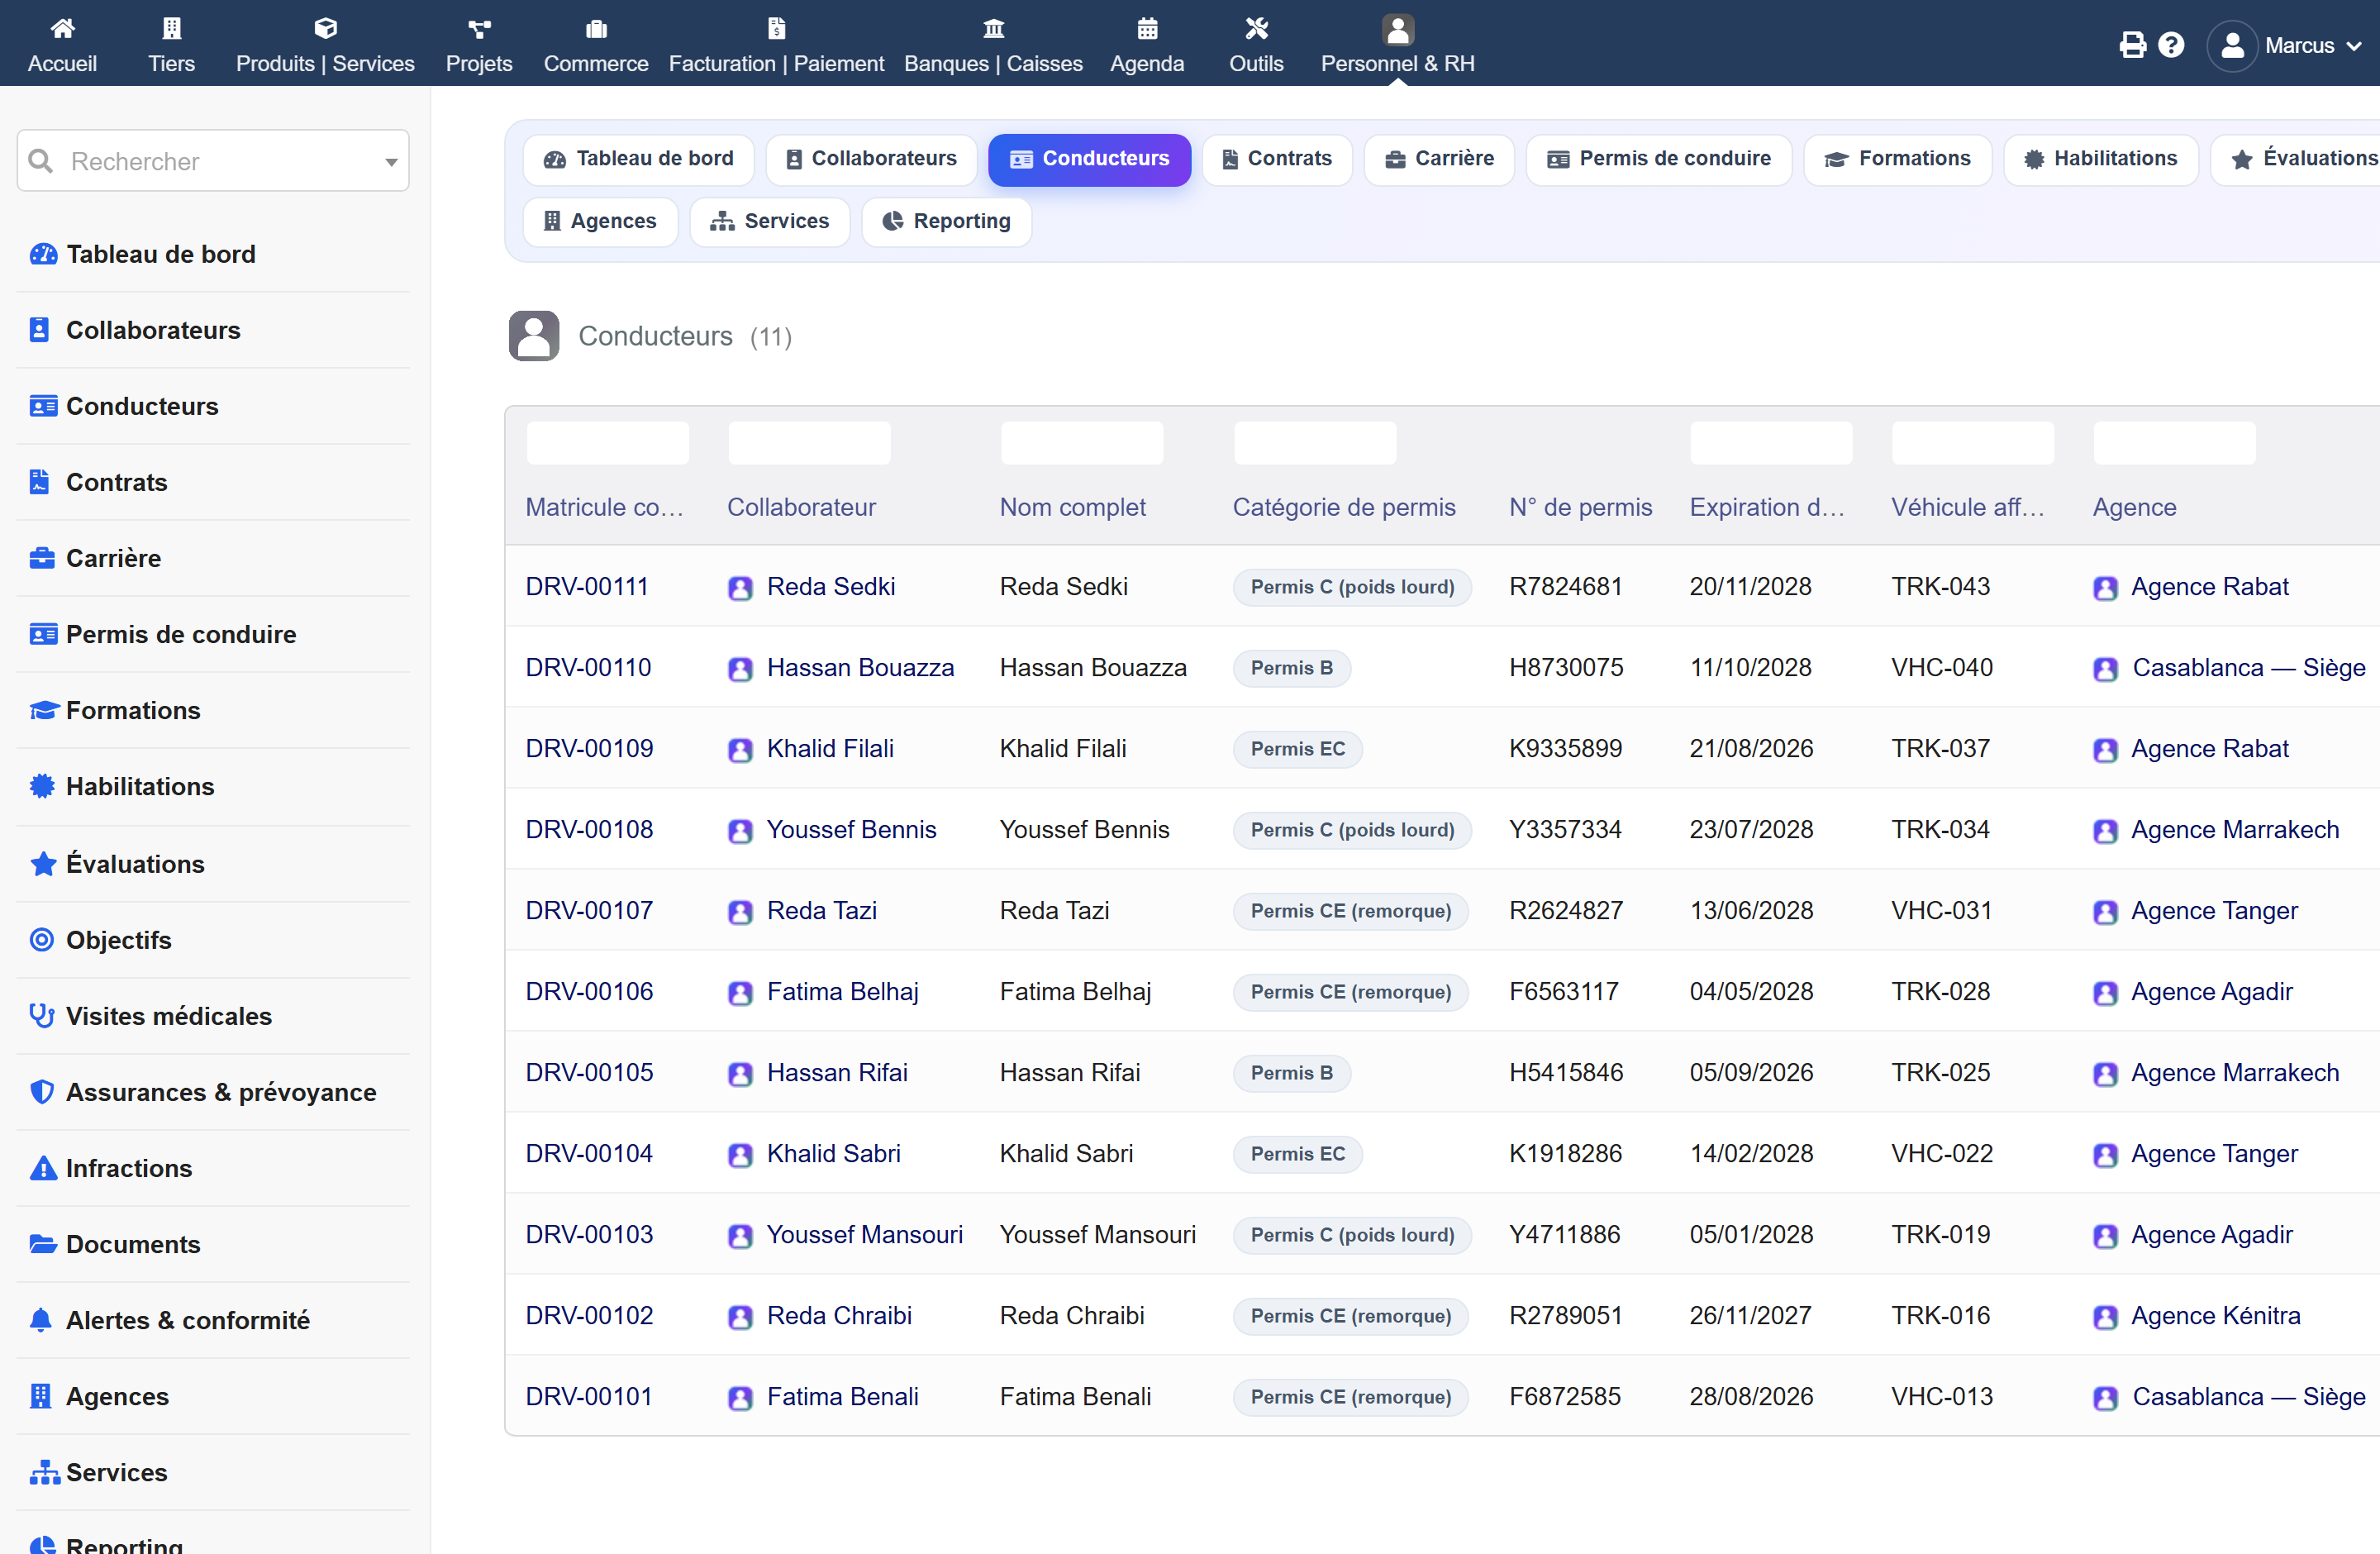Switch to the Permis de conduire tab
This screenshot has height=1554, width=2380.
coord(1659,159)
